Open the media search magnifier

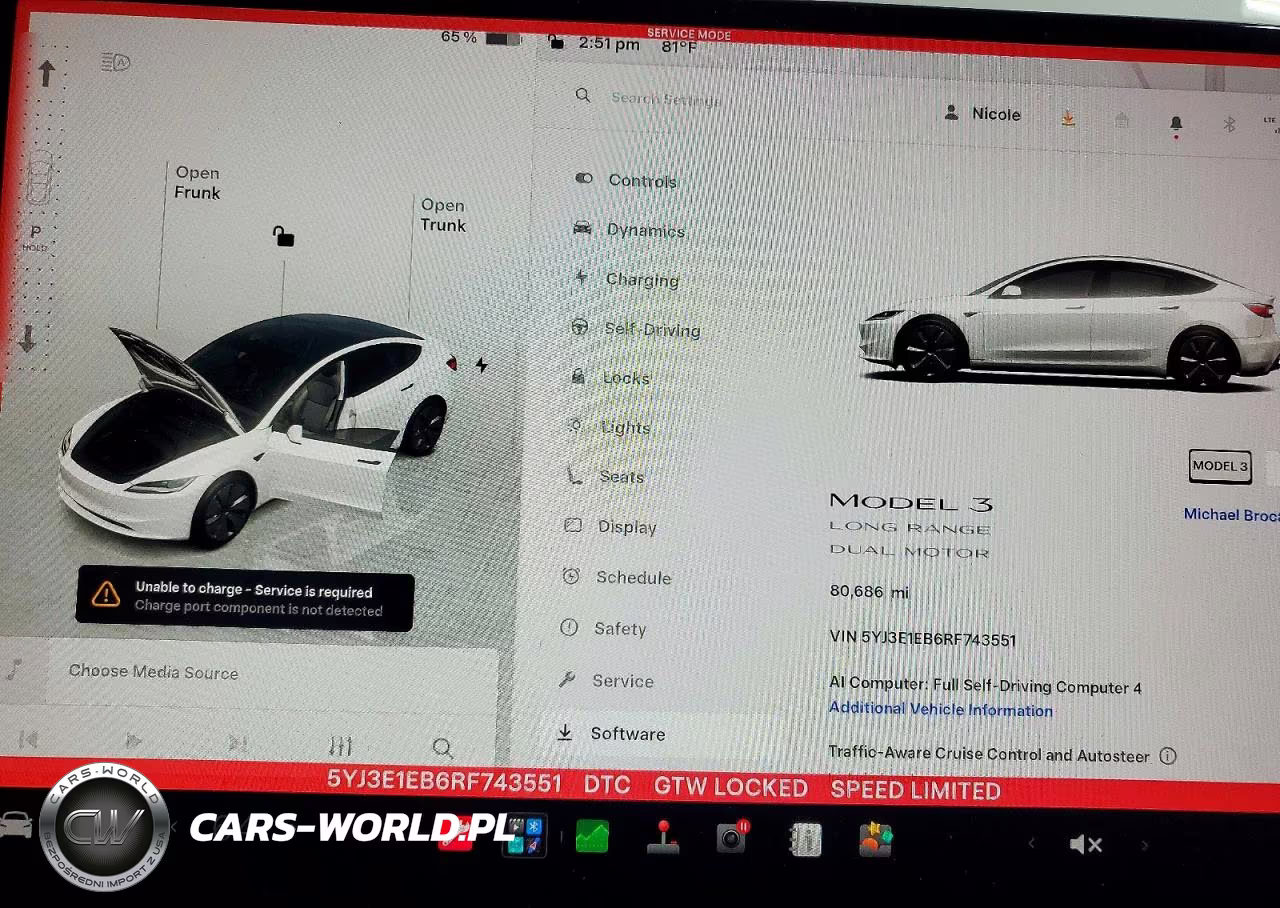point(443,747)
